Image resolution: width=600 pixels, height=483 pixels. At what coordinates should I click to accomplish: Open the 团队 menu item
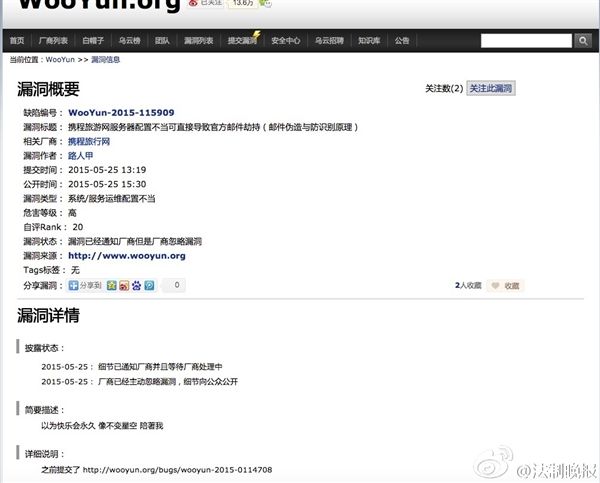[162, 41]
